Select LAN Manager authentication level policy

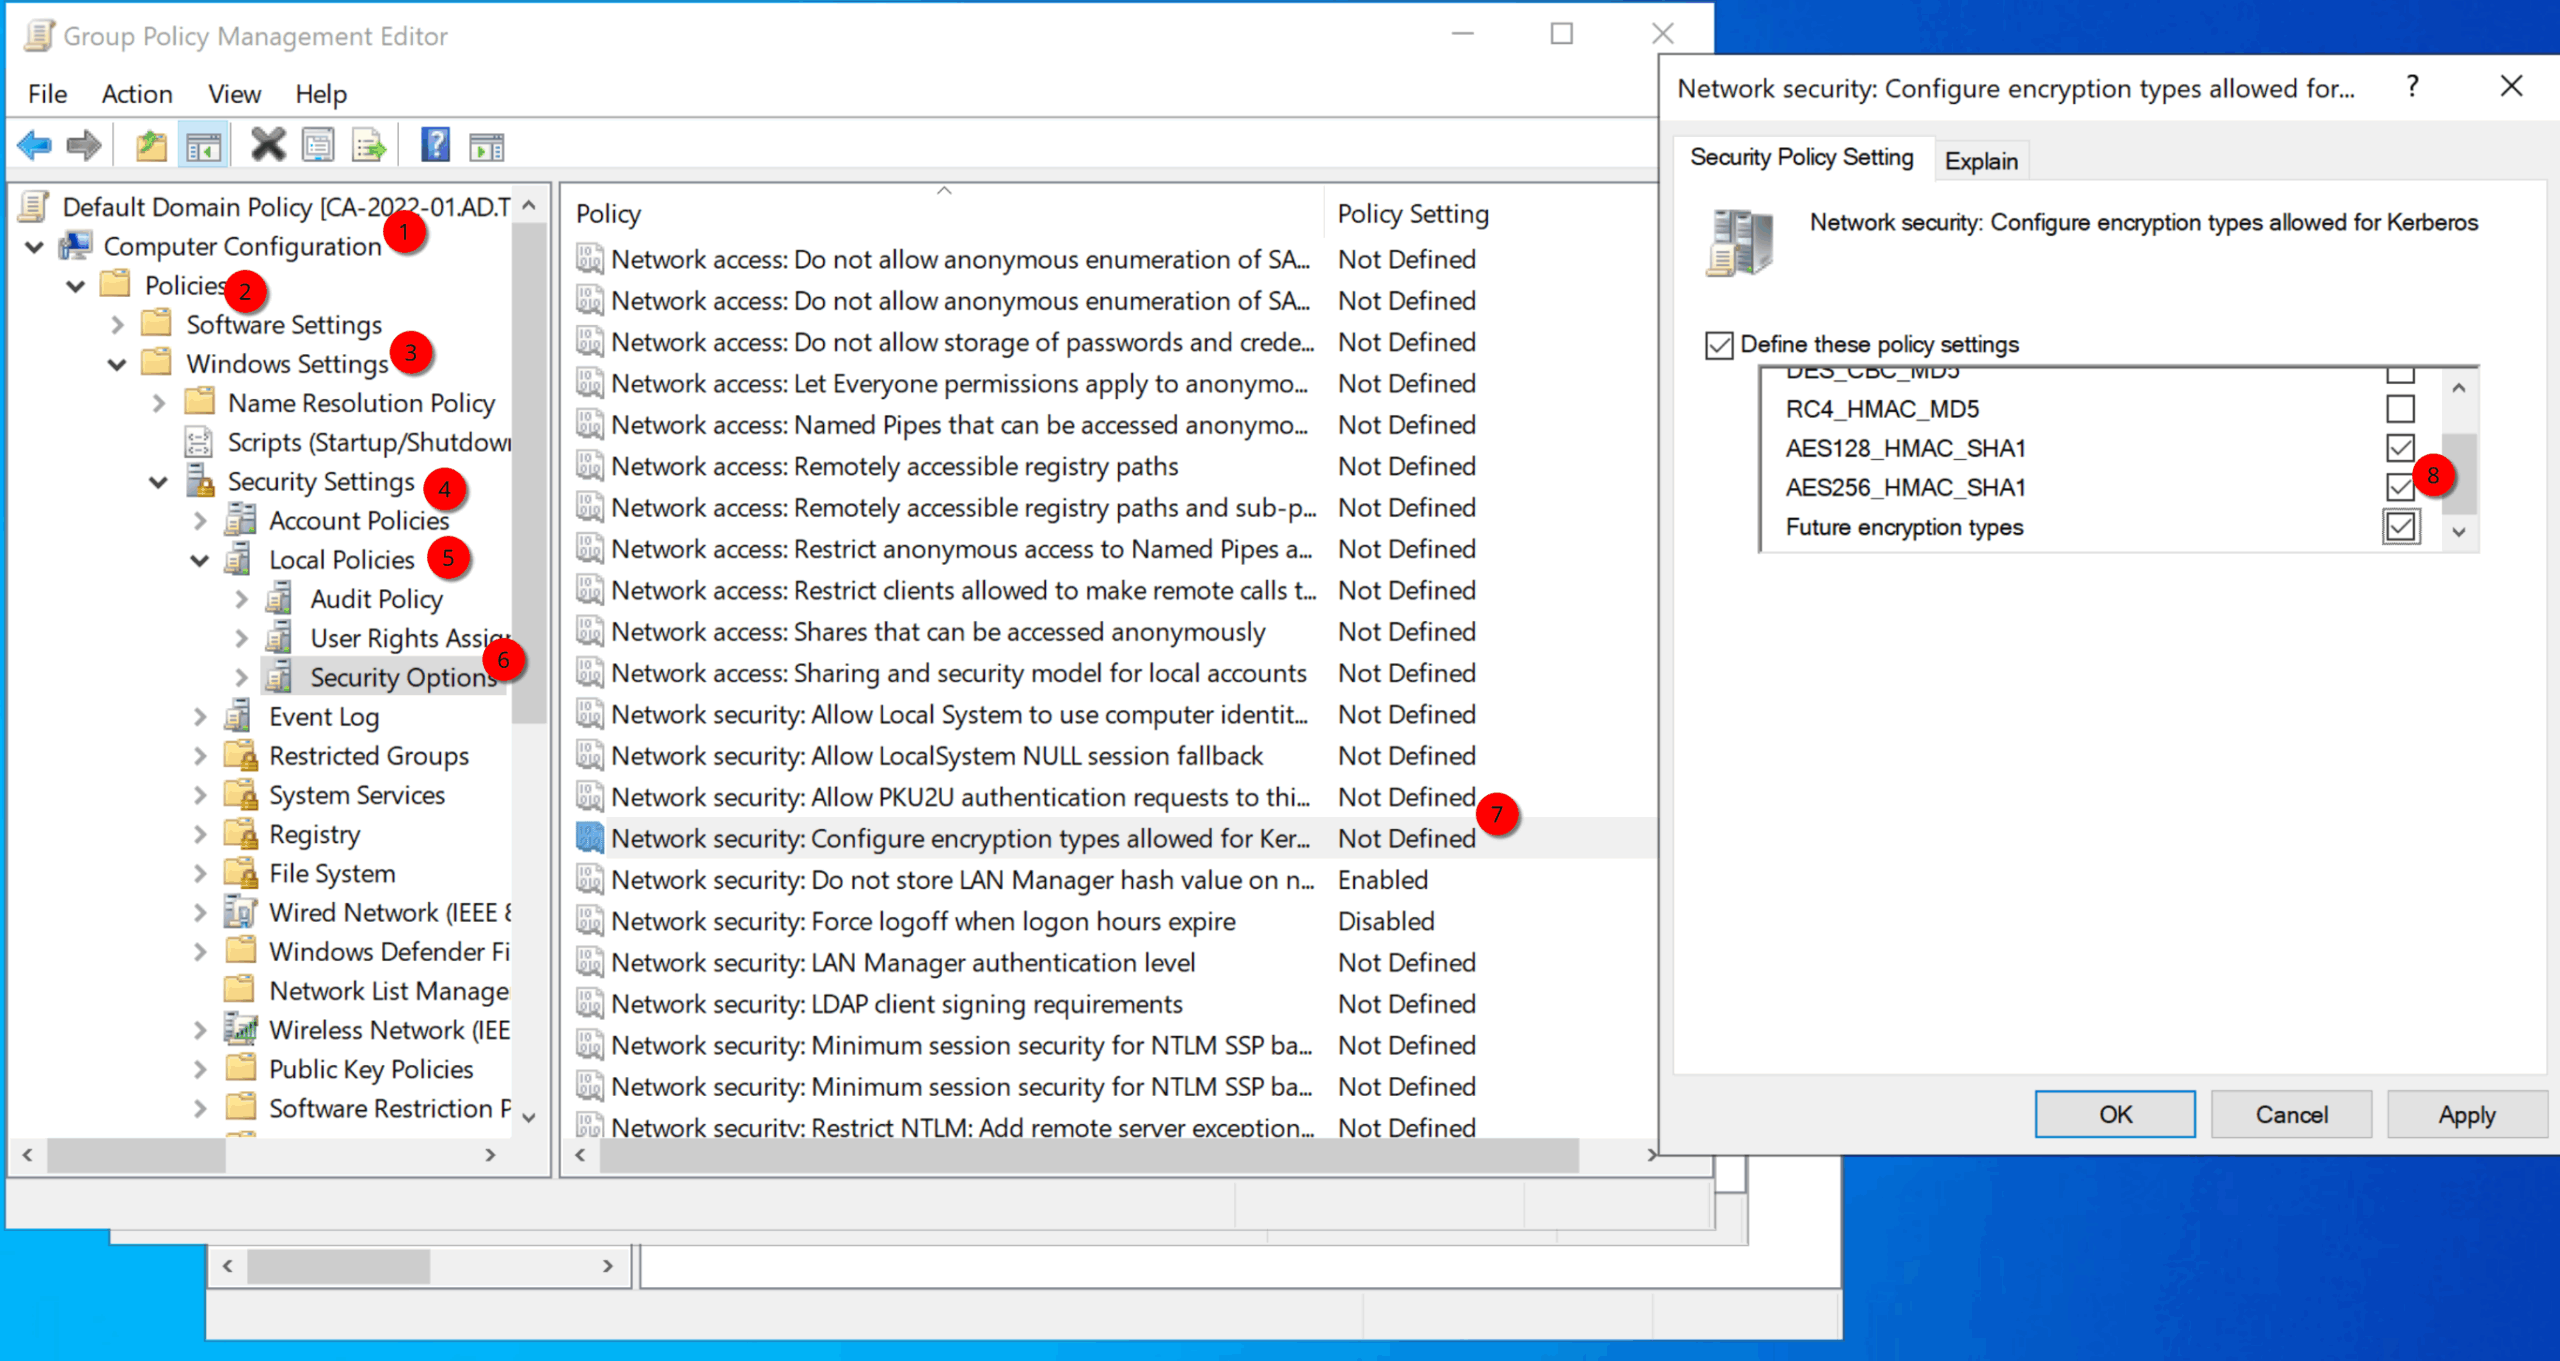coord(902,963)
